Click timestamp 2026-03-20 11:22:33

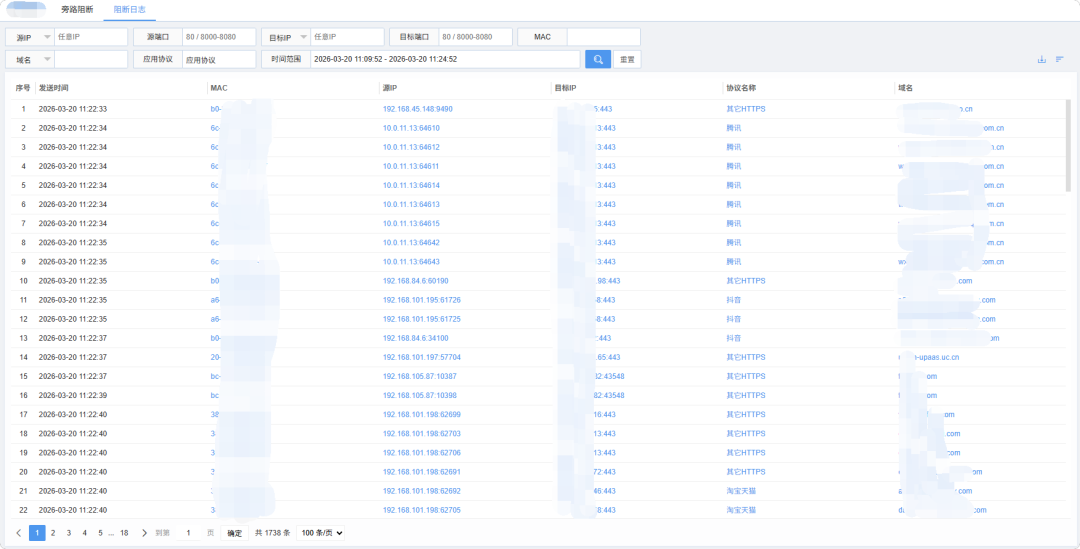click(x=72, y=109)
